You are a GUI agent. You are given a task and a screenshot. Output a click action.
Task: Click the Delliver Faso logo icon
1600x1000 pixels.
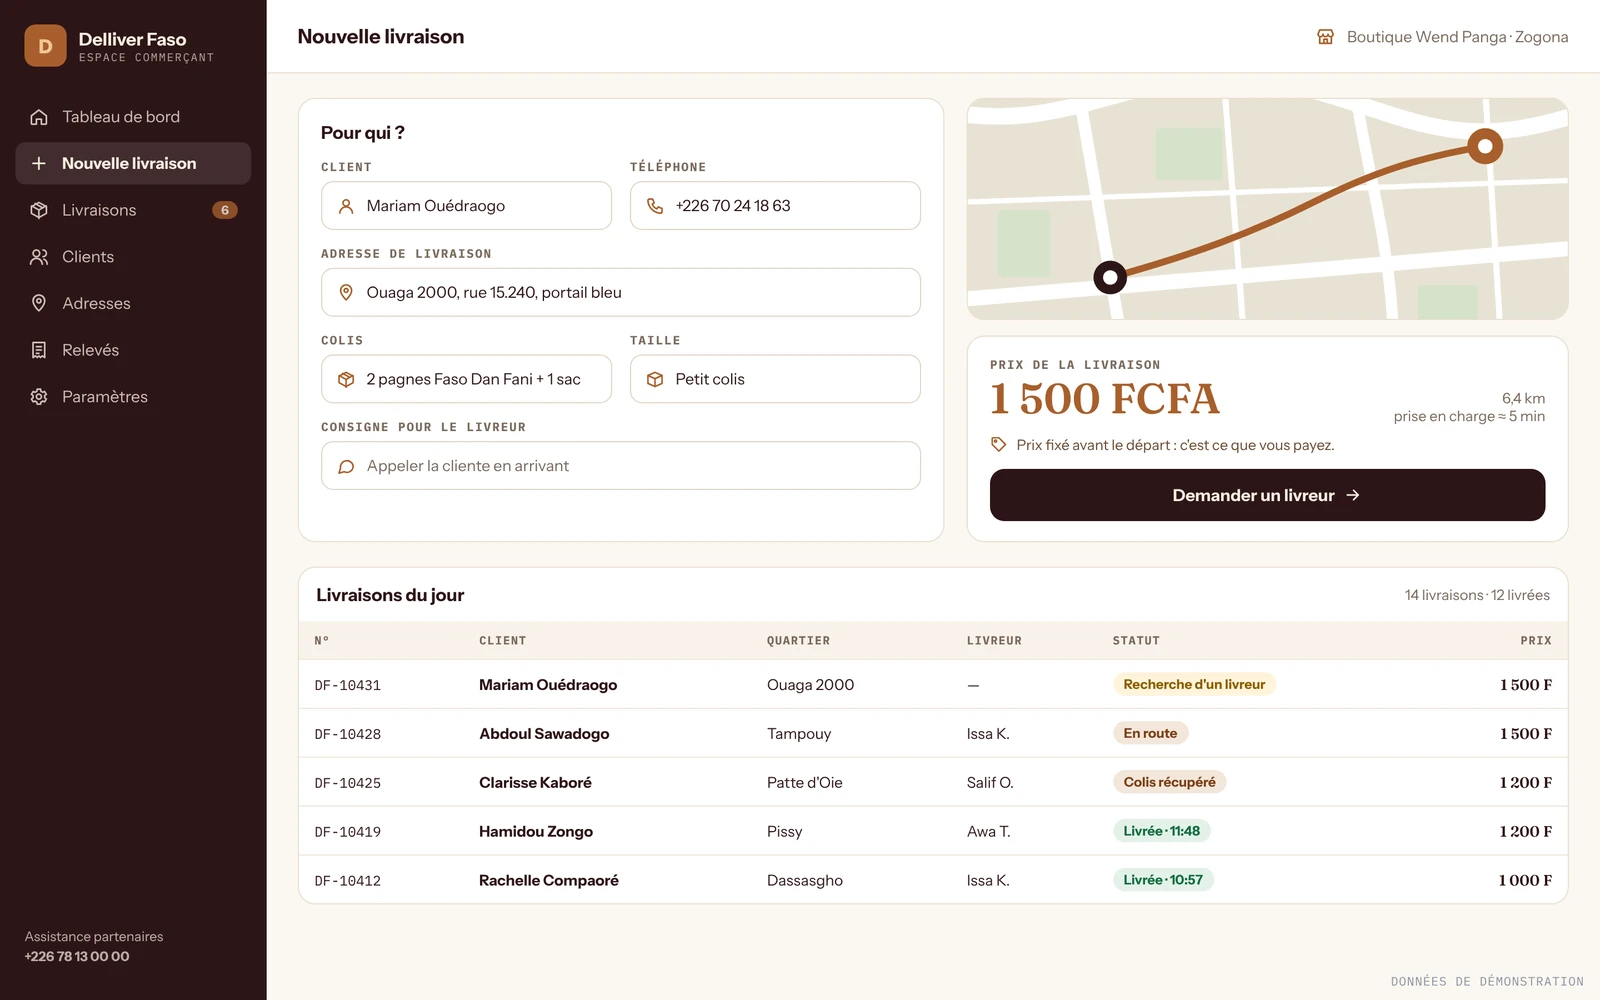(x=45, y=46)
